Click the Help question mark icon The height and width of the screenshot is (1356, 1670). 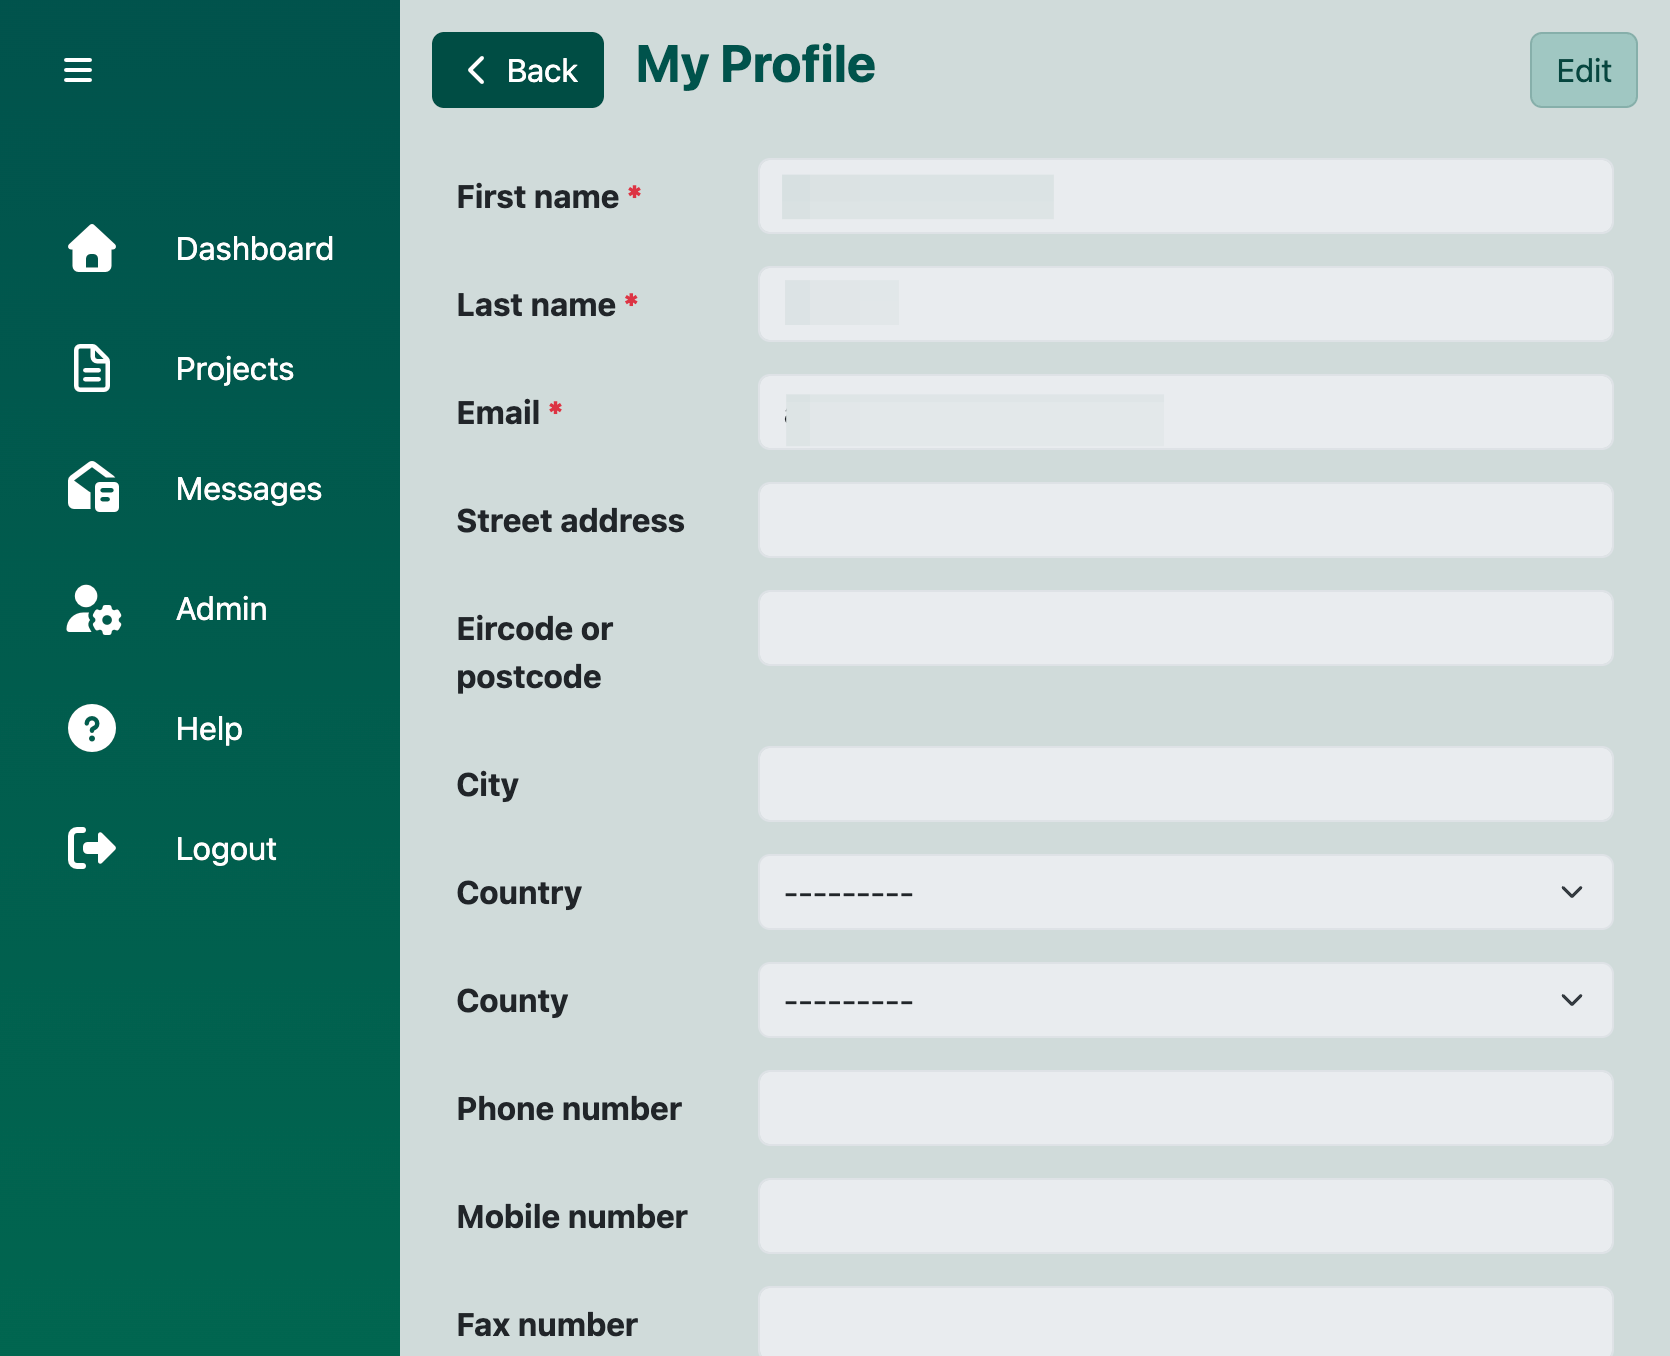92,728
